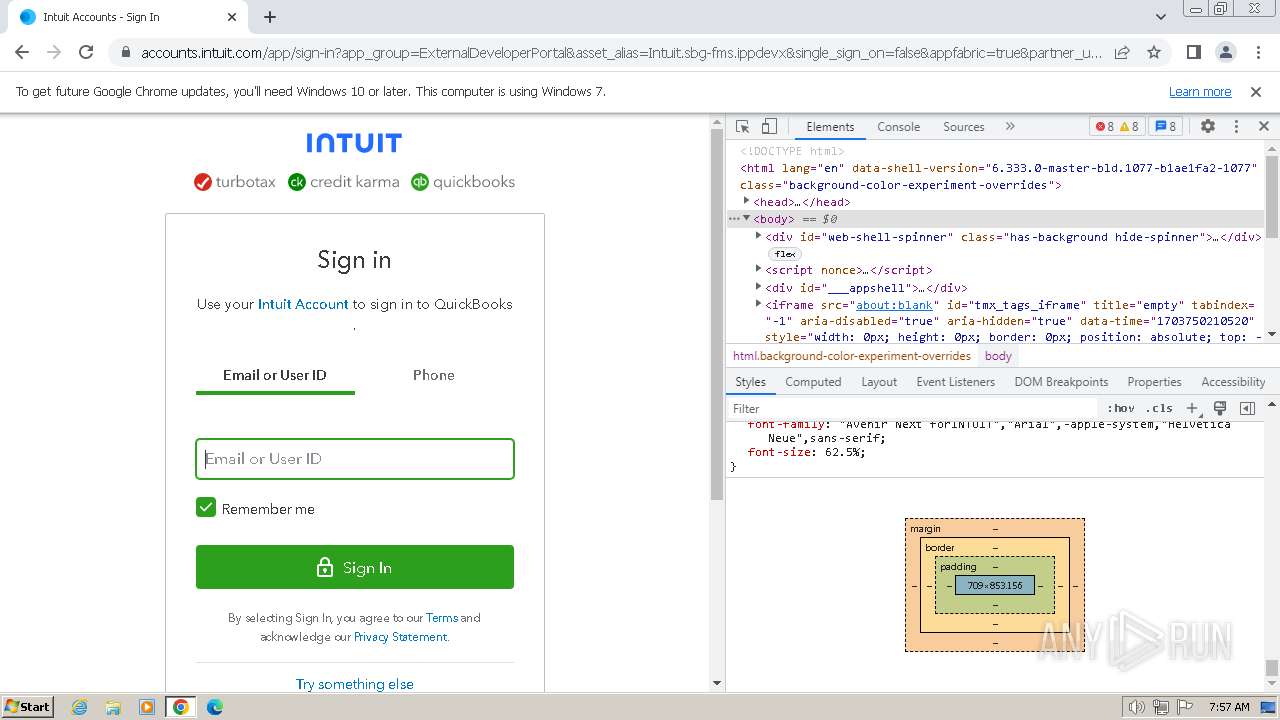1280x720 pixels.
Task: Open the blue issues count badge
Action: (1165, 127)
